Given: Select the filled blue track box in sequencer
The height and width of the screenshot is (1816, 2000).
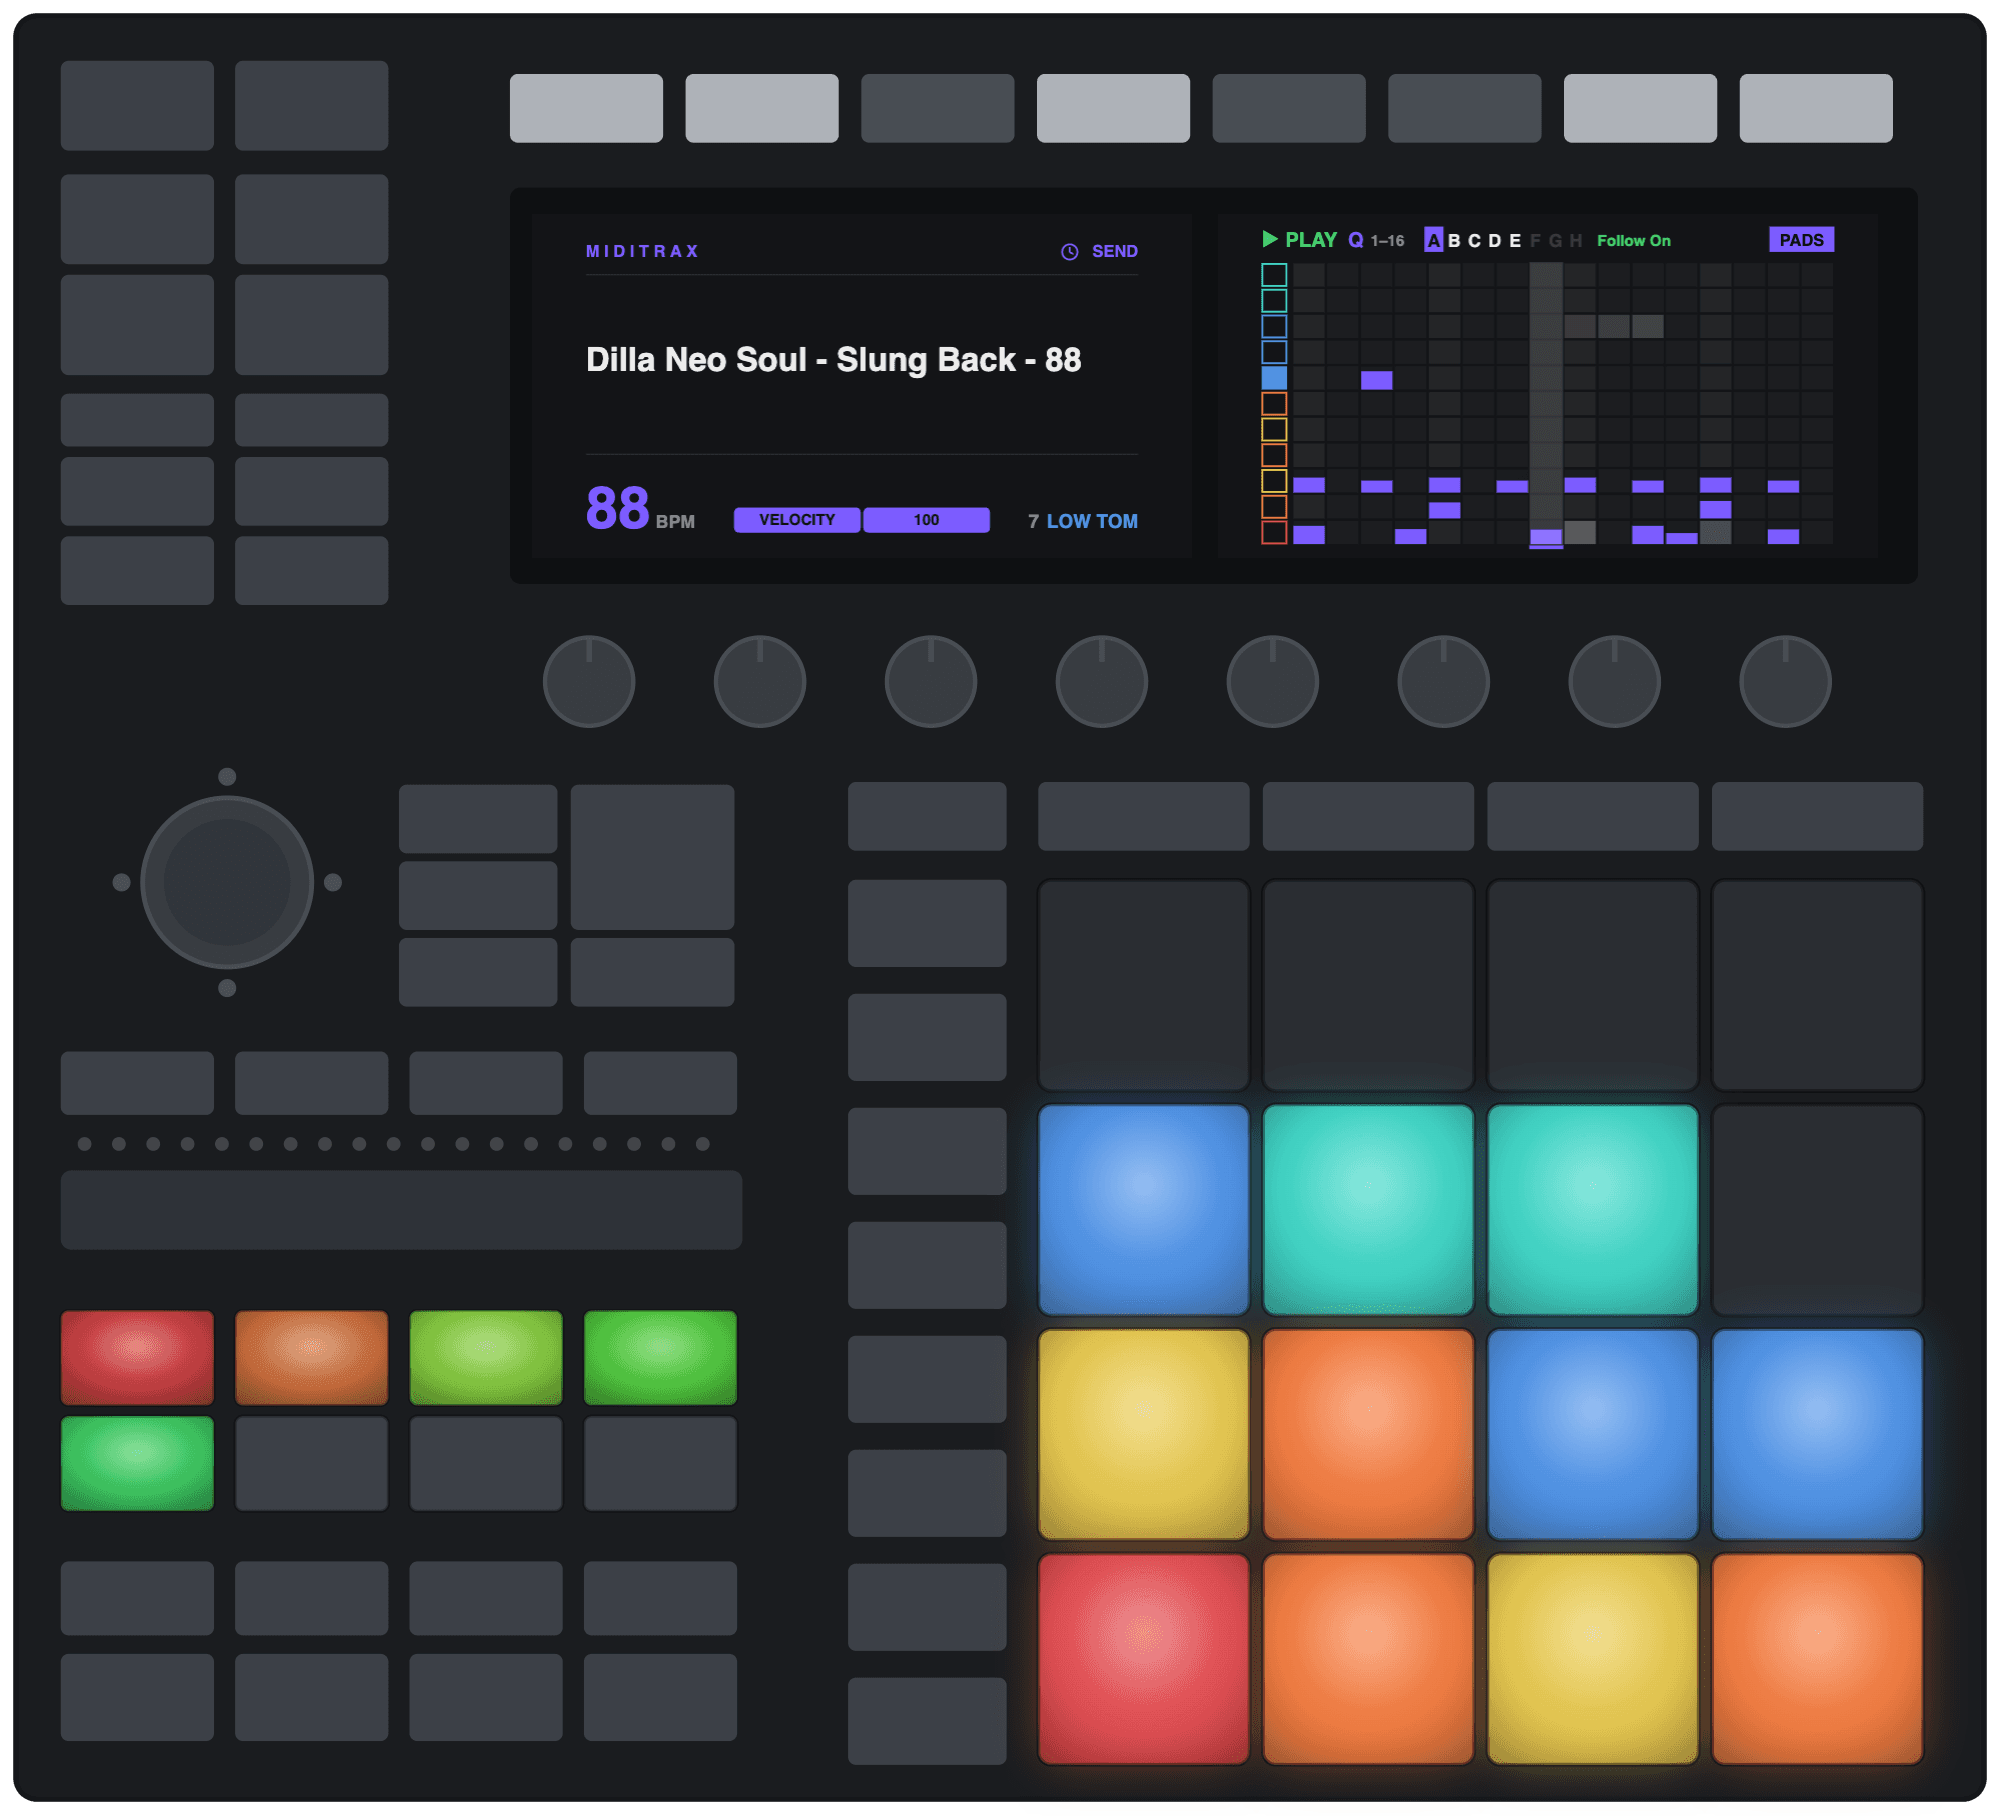Looking at the screenshot, I should [x=1273, y=378].
